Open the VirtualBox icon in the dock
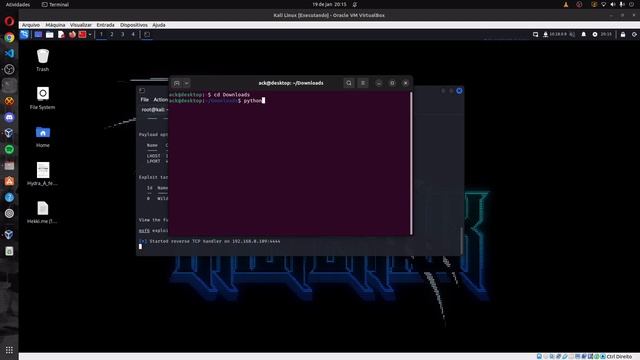640x360 pixels. tap(9, 133)
